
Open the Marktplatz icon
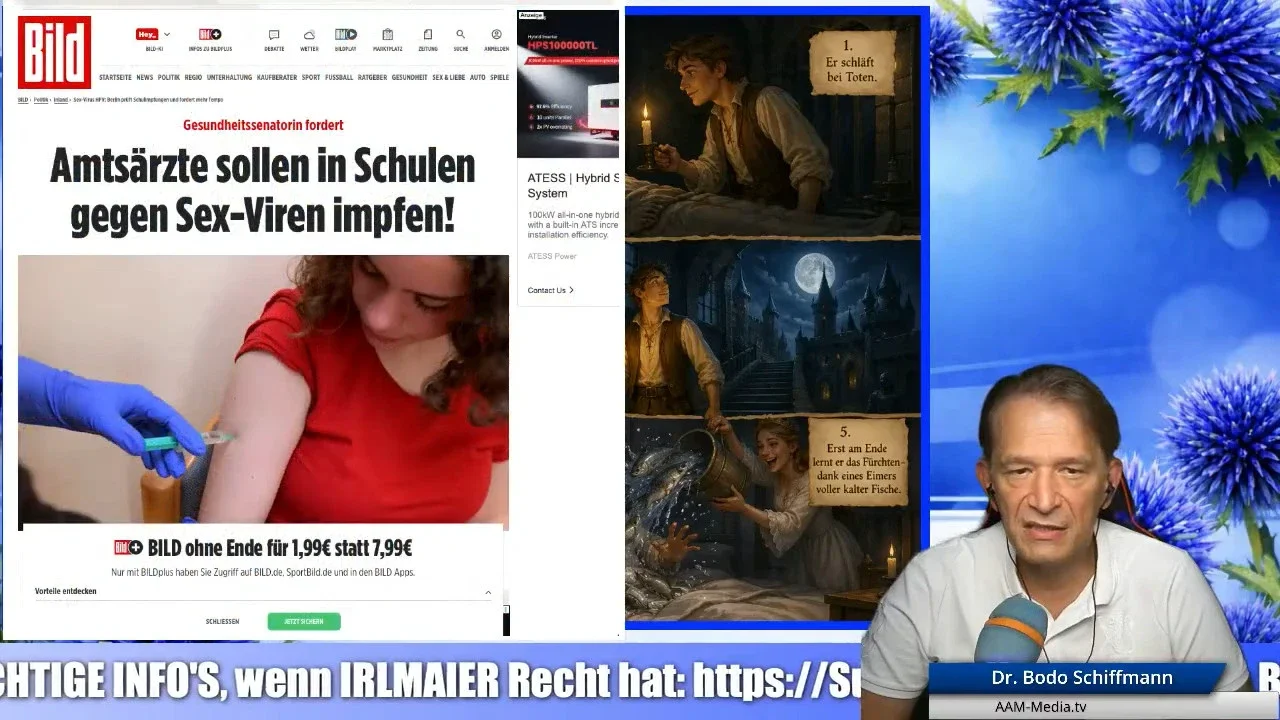(388, 35)
